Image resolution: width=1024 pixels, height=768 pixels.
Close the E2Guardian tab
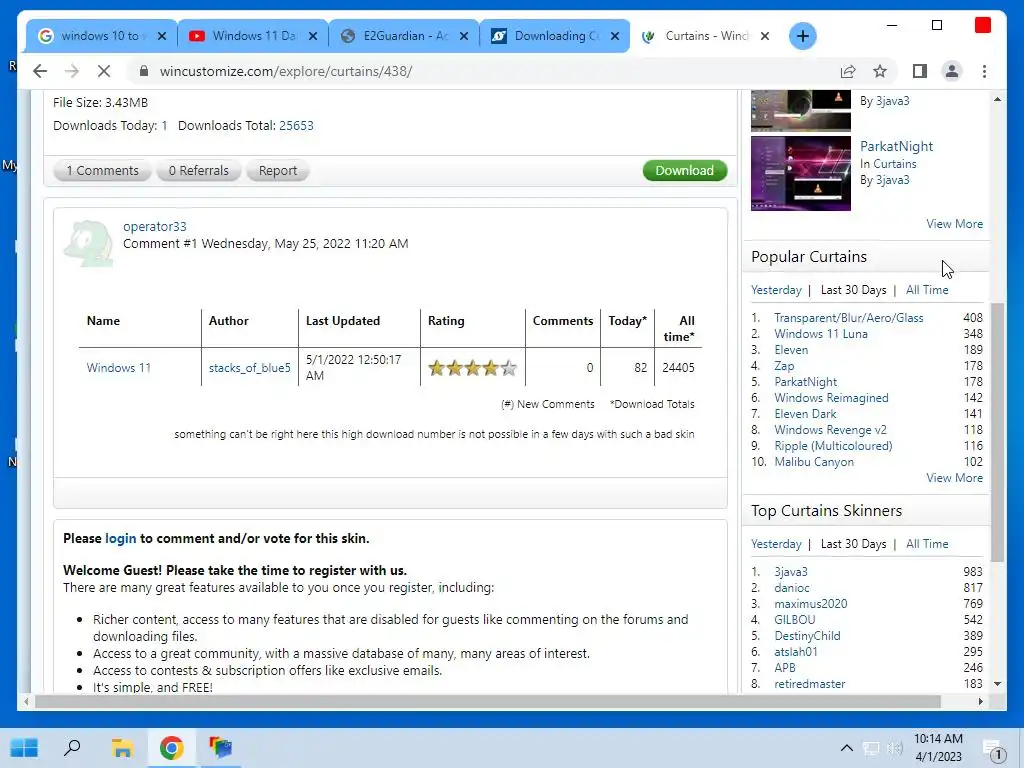click(x=464, y=36)
